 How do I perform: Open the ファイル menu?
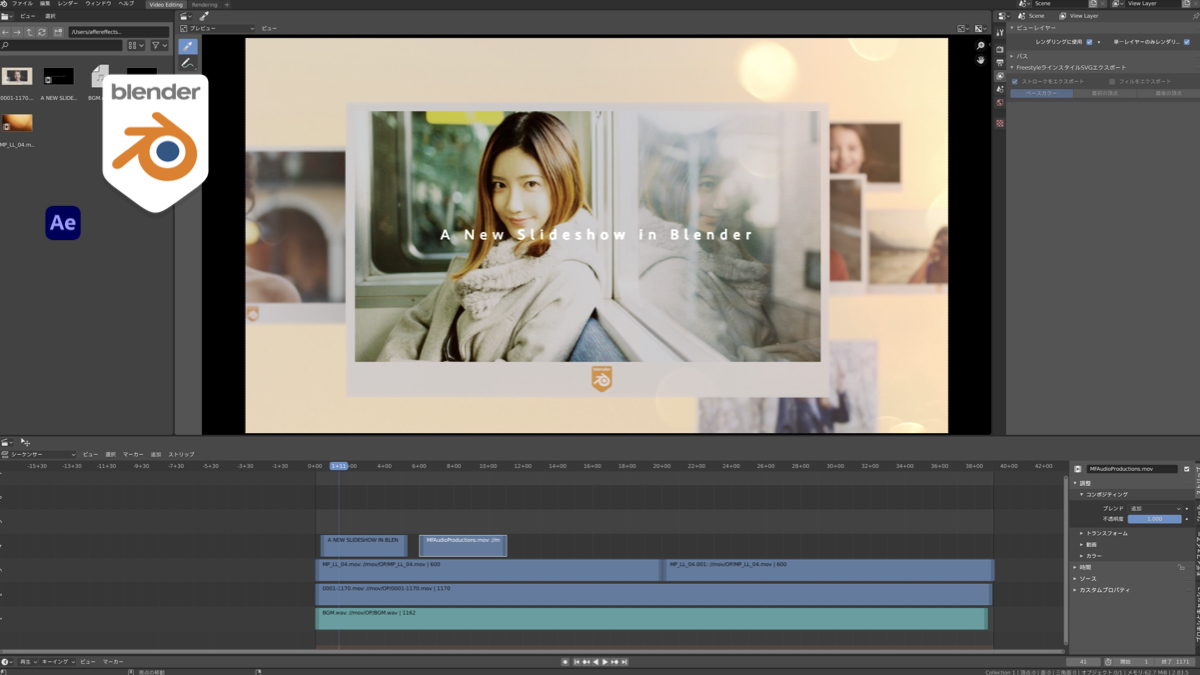click(22, 4)
